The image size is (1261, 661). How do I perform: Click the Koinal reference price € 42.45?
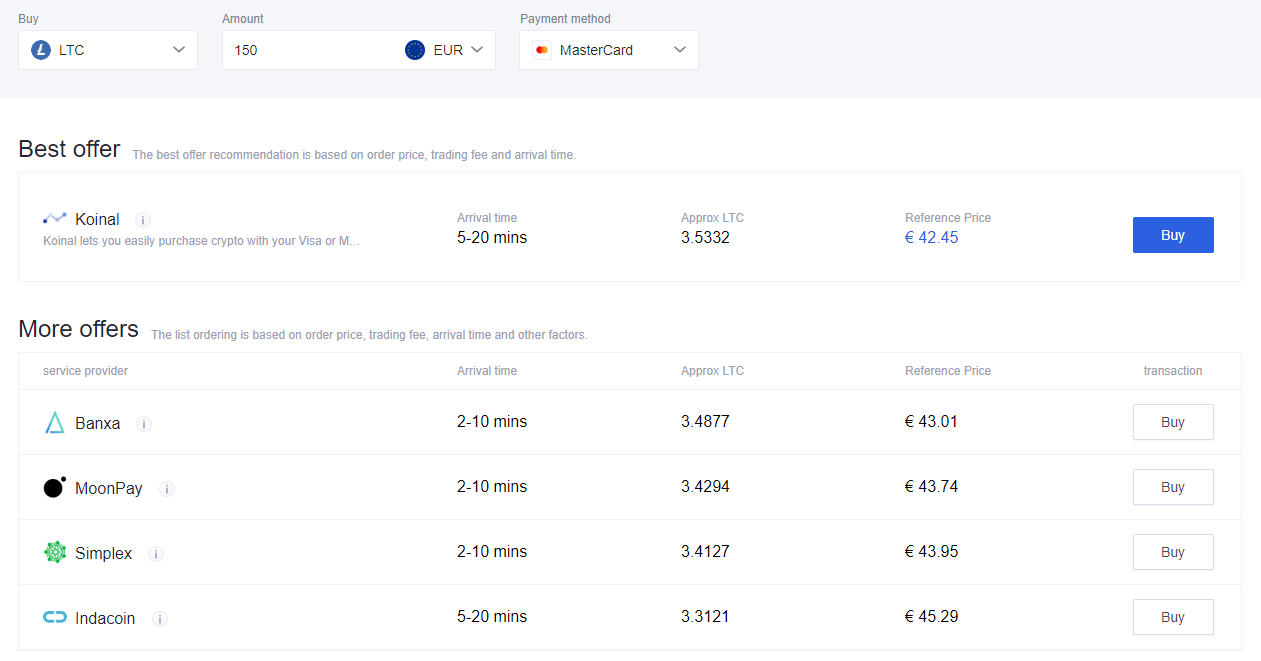[x=931, y=238]
